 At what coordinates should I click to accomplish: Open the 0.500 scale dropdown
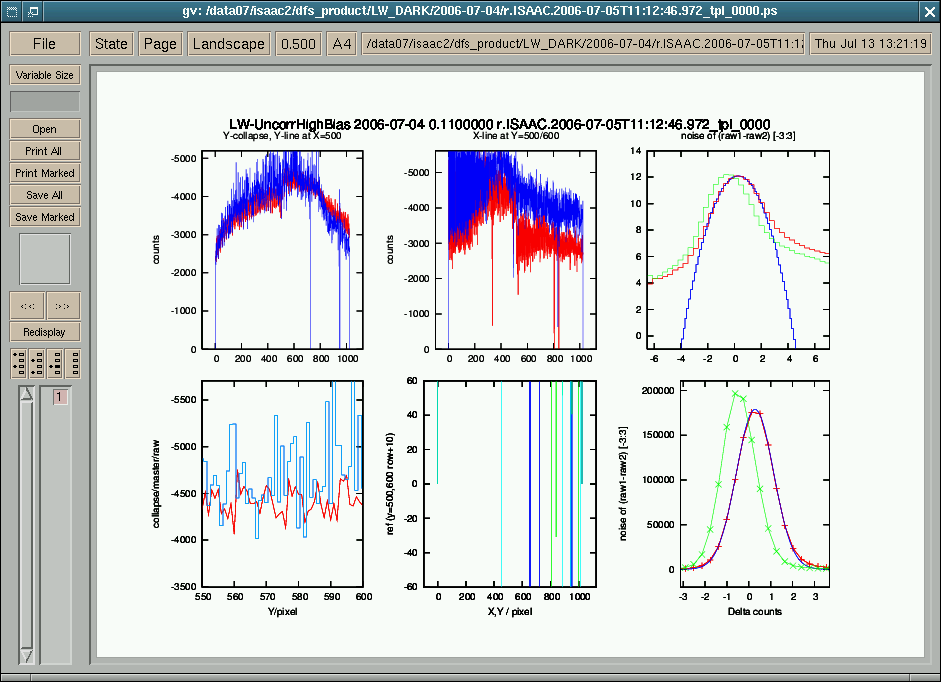click(x=298, y=44)
